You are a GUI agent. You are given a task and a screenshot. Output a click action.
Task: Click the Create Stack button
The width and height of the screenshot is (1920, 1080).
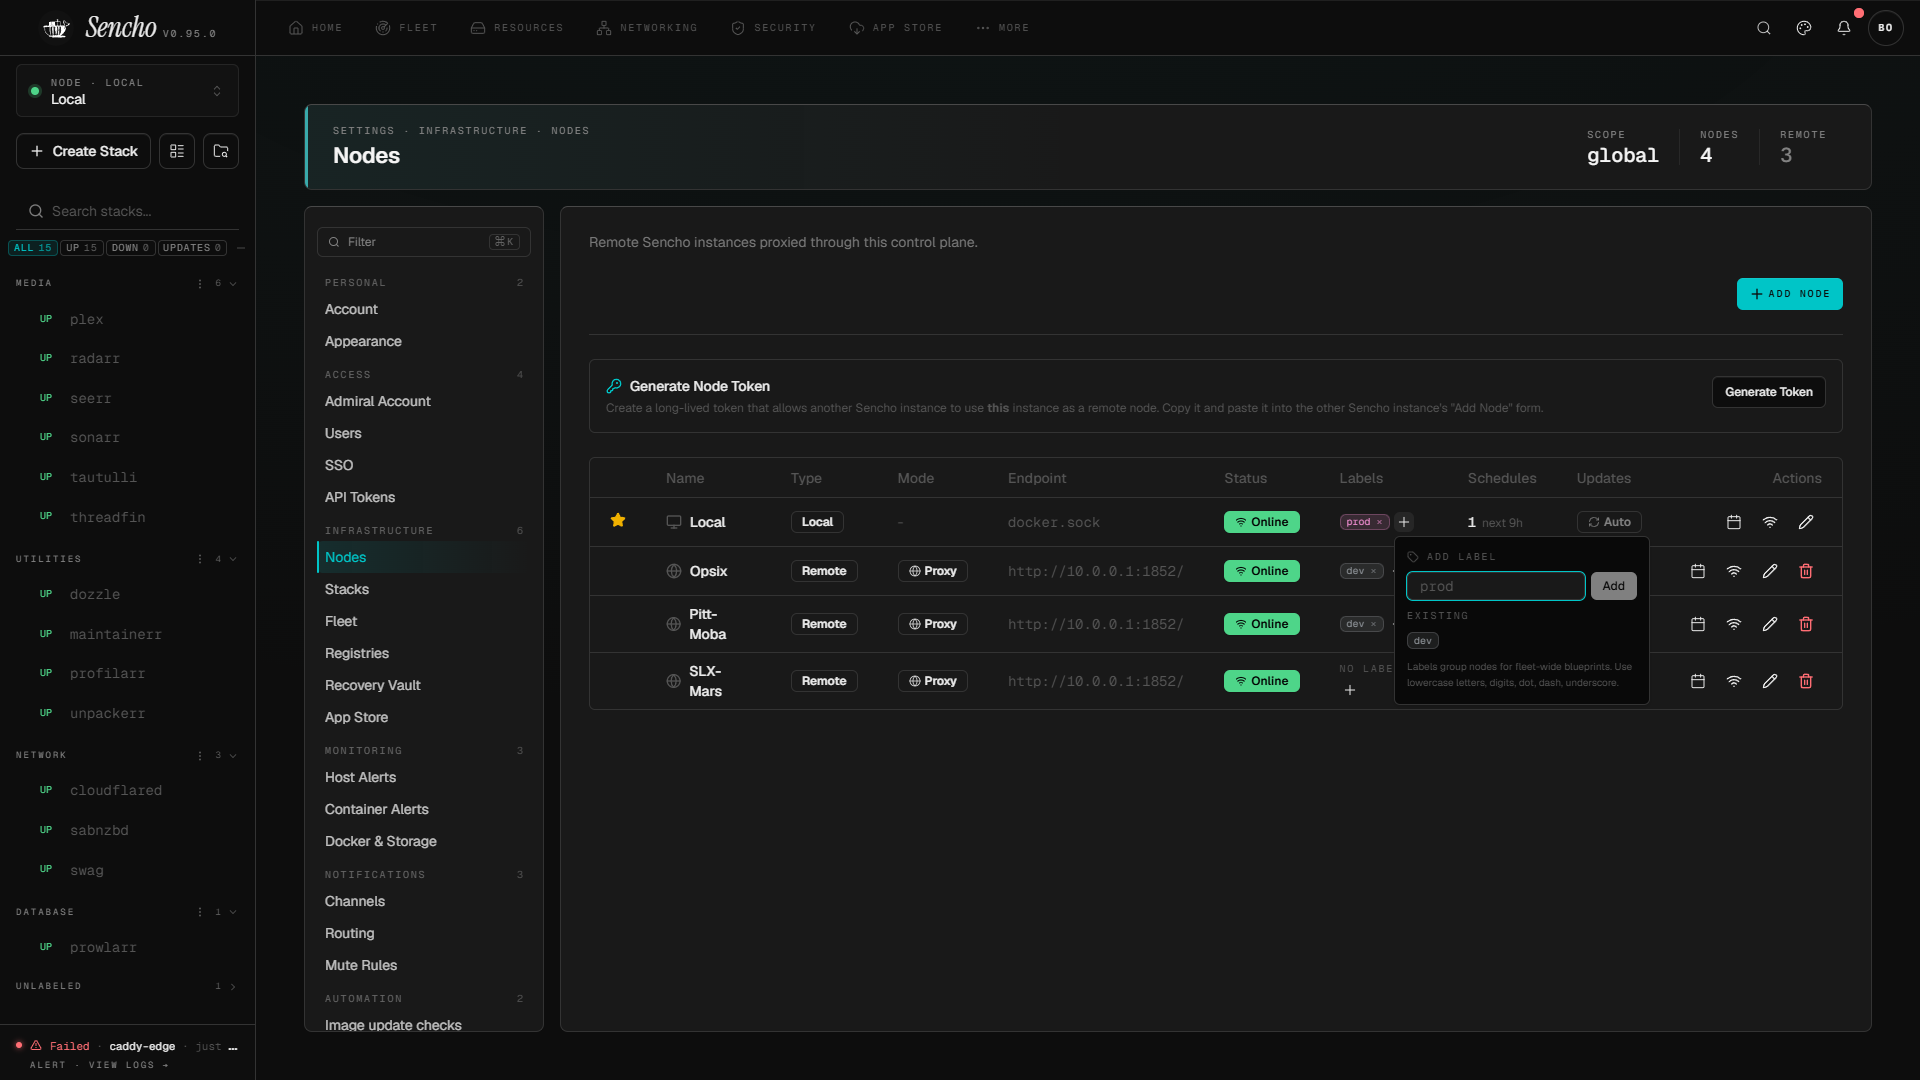[84, 151]
